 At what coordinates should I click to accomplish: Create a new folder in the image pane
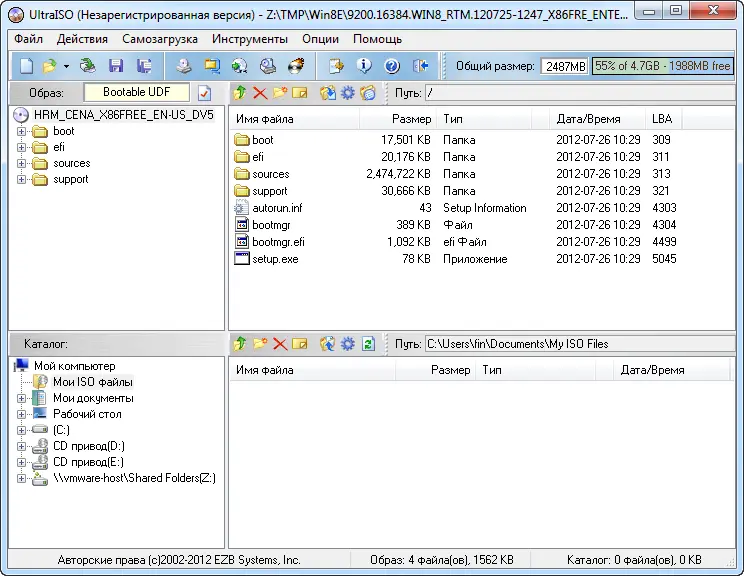tap(280, 93)
